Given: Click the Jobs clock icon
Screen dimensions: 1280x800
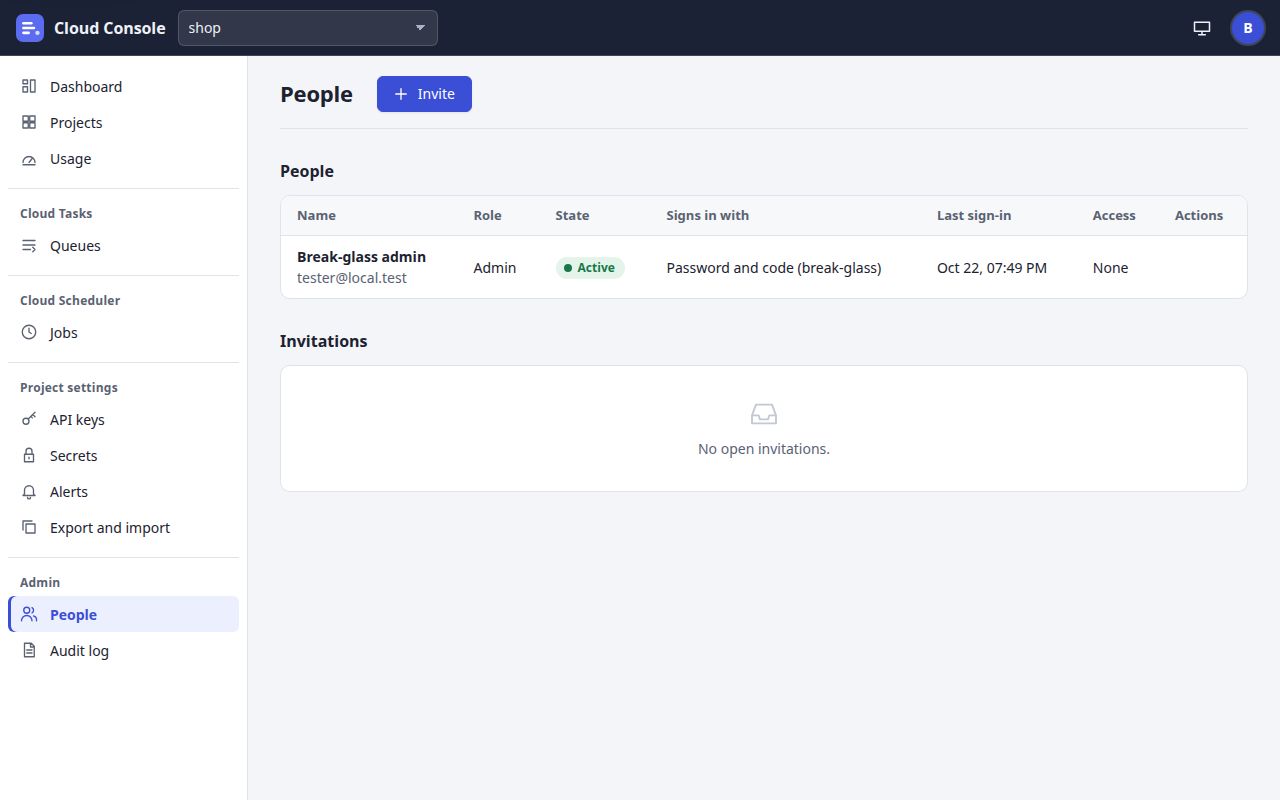Looking at the screenshot, I should point(29,333).
